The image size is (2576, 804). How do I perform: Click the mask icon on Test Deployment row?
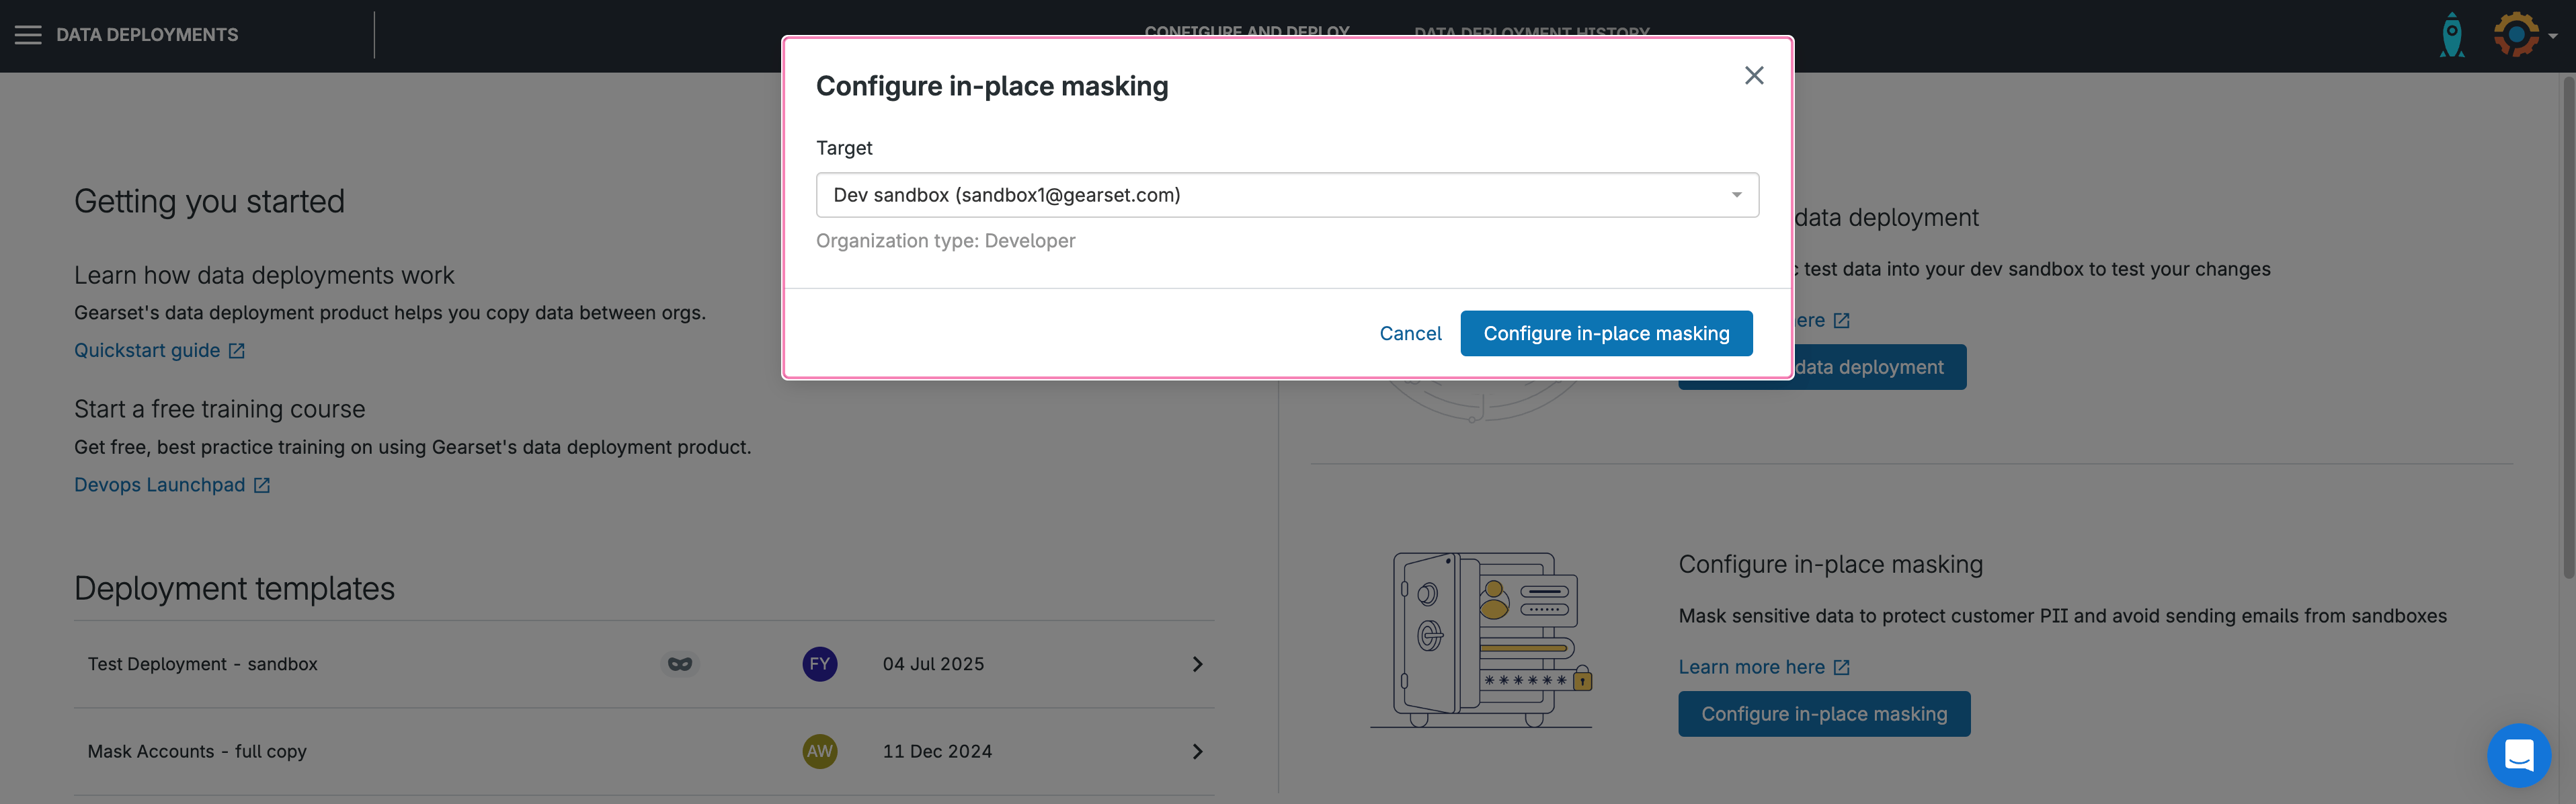[x=680, y=664]
